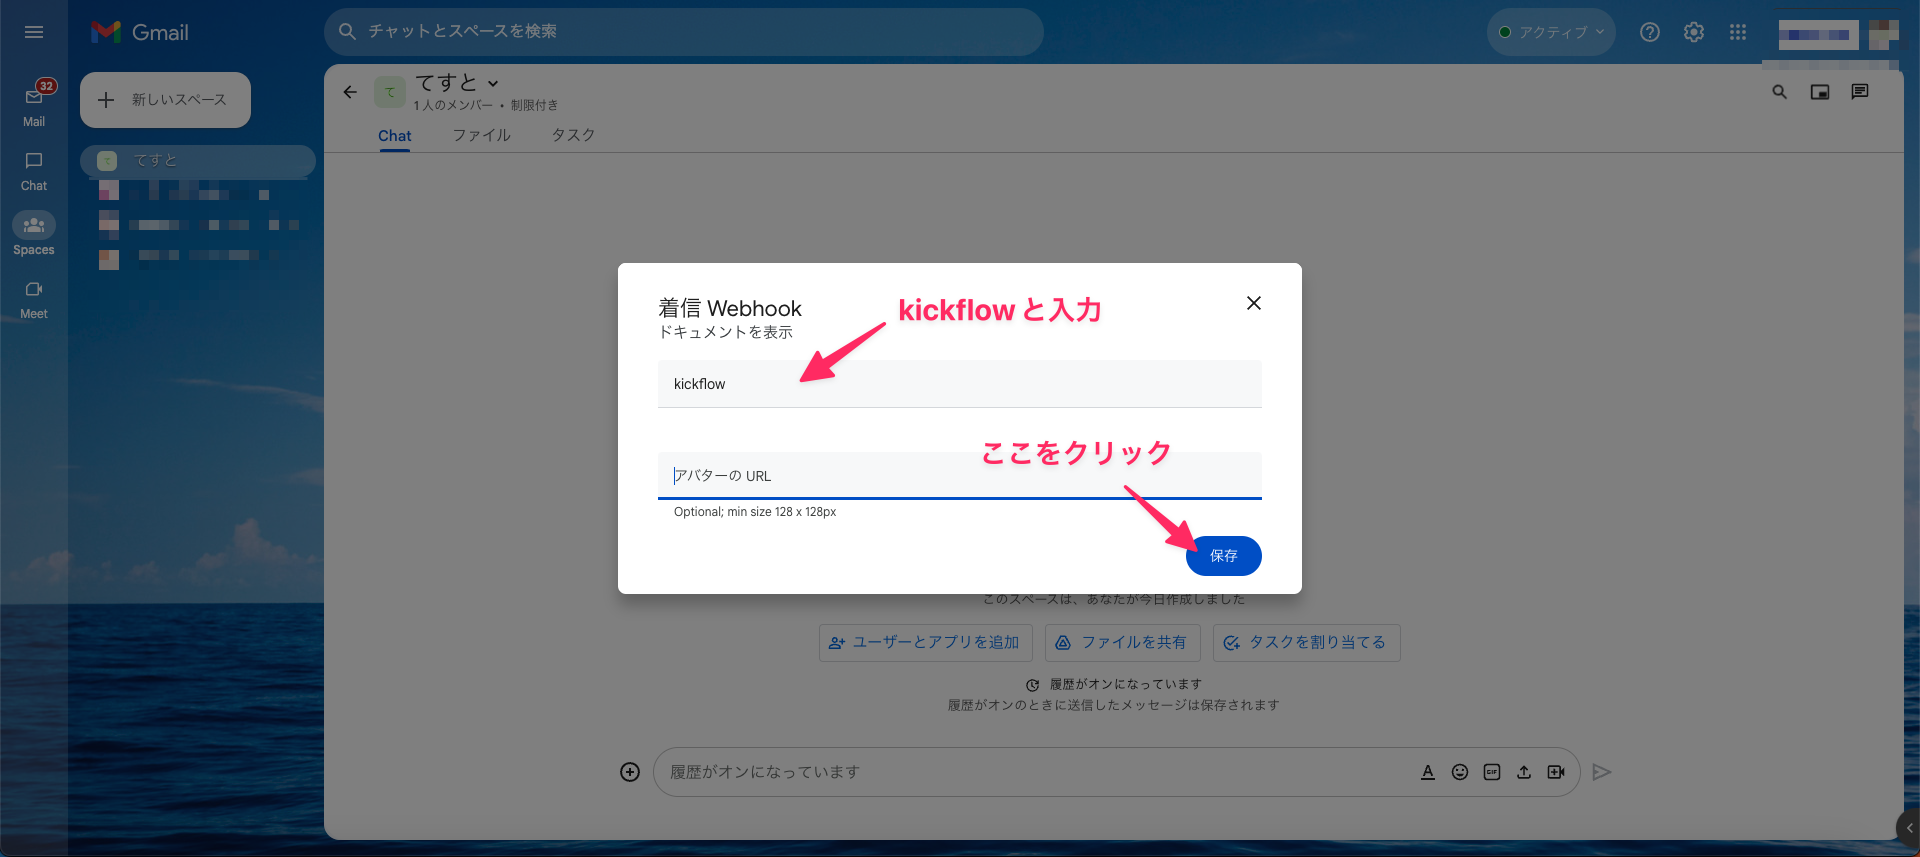This screenshot has width=1920, height=857.
Task: Open Mail from the left sidebar
Action: point(34,105)
